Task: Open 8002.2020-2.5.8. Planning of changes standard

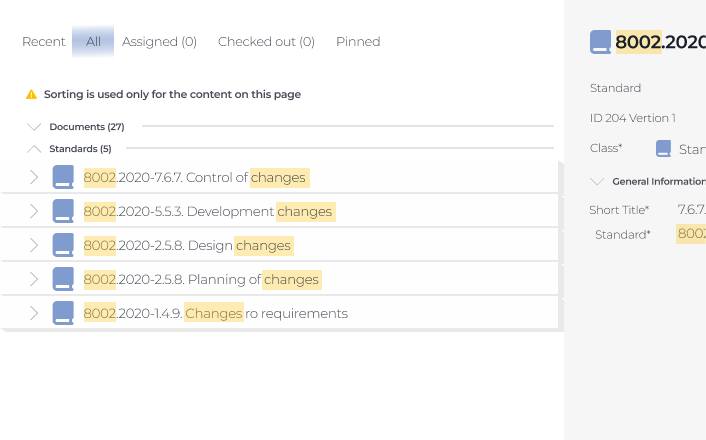Action: click(202, 279)
